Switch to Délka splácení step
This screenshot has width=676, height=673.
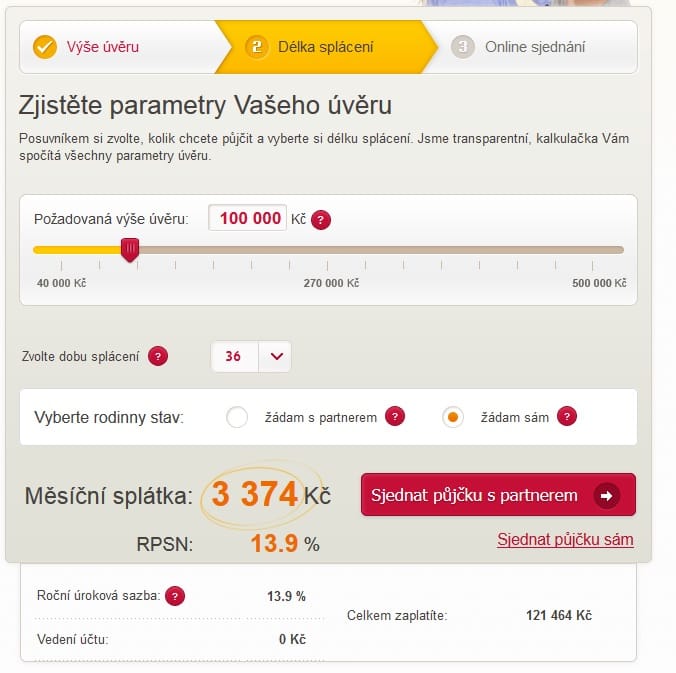click(x=325, y=47)
